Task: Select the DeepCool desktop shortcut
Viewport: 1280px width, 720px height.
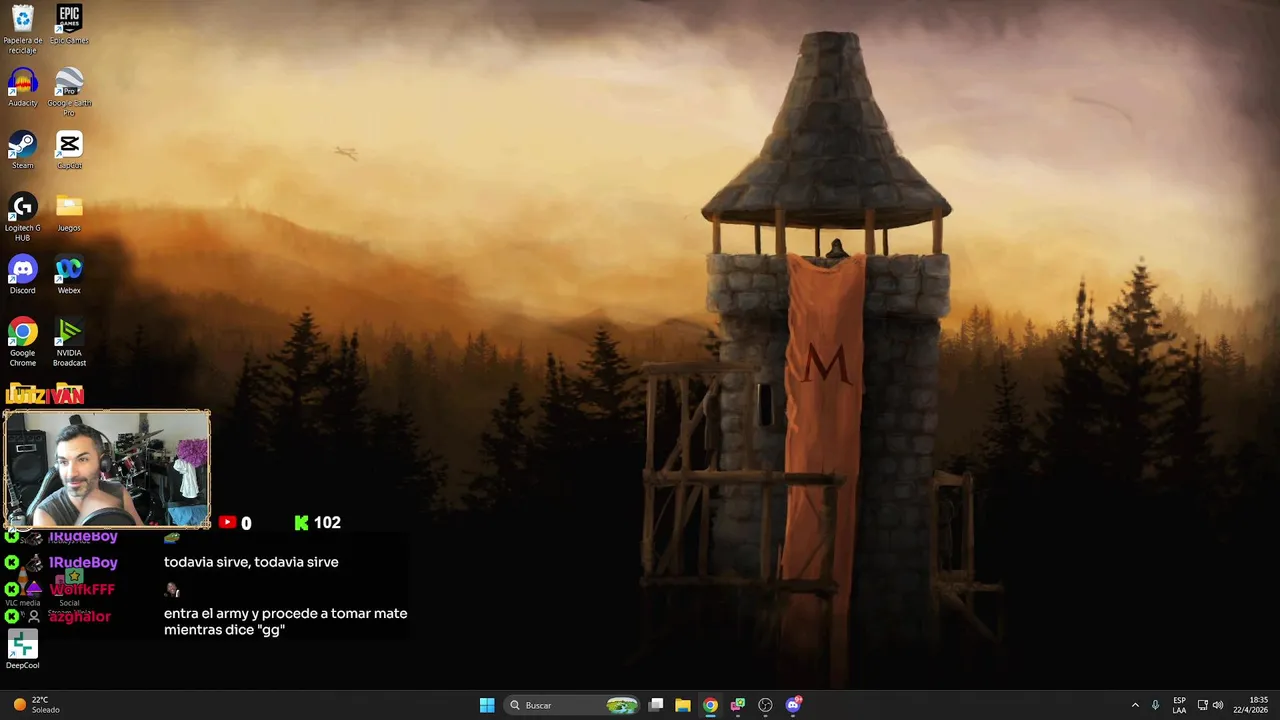Action: [x=22, y=650]
